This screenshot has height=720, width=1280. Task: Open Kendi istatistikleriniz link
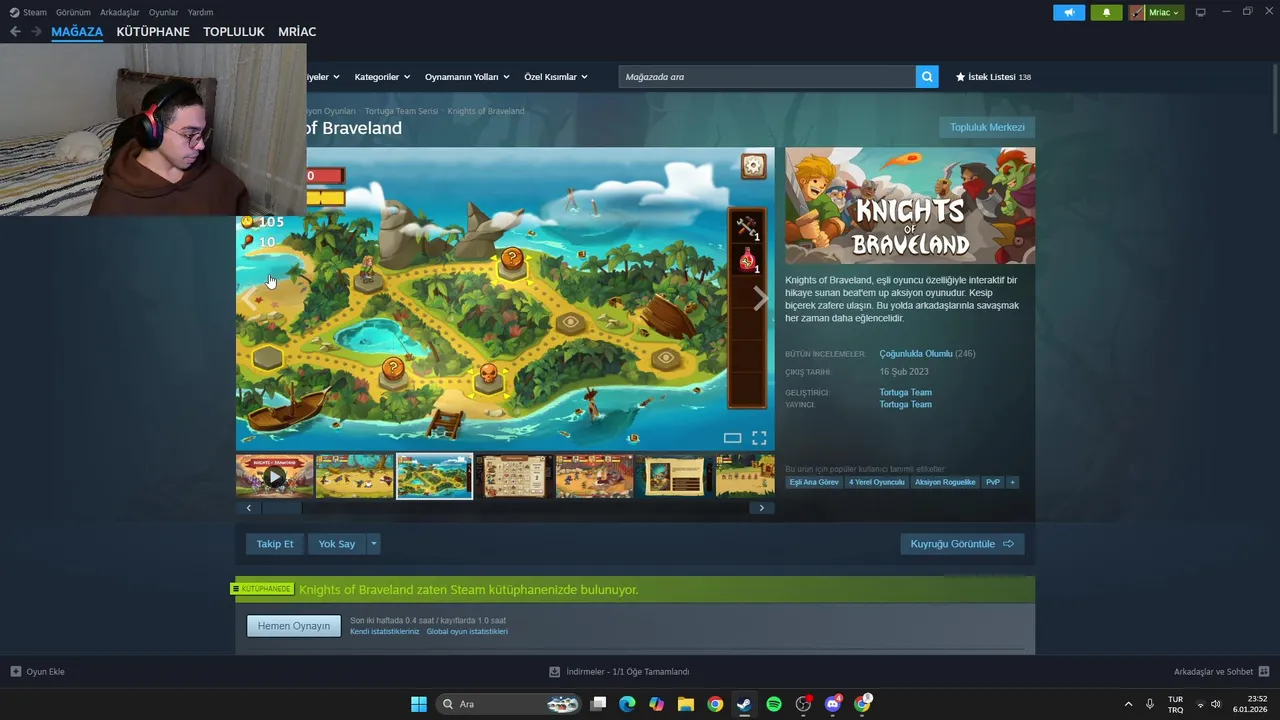pyautogui.click(x=385, y=632)
